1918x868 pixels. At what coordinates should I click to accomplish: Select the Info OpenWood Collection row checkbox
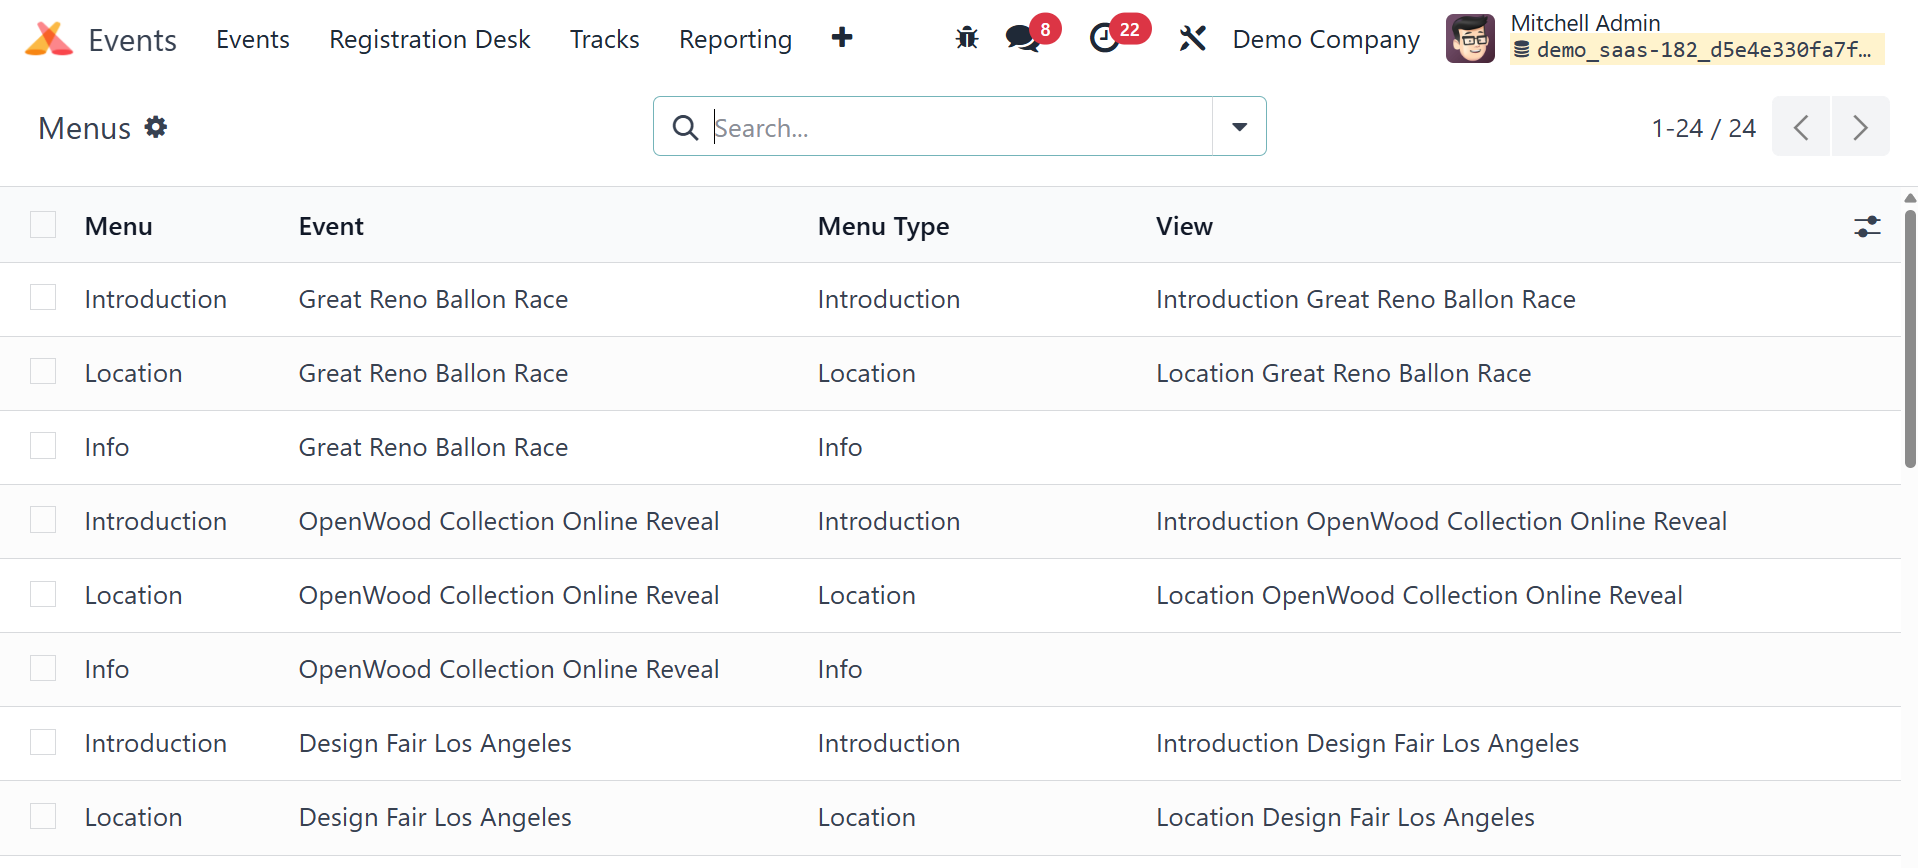pos(43,668)
